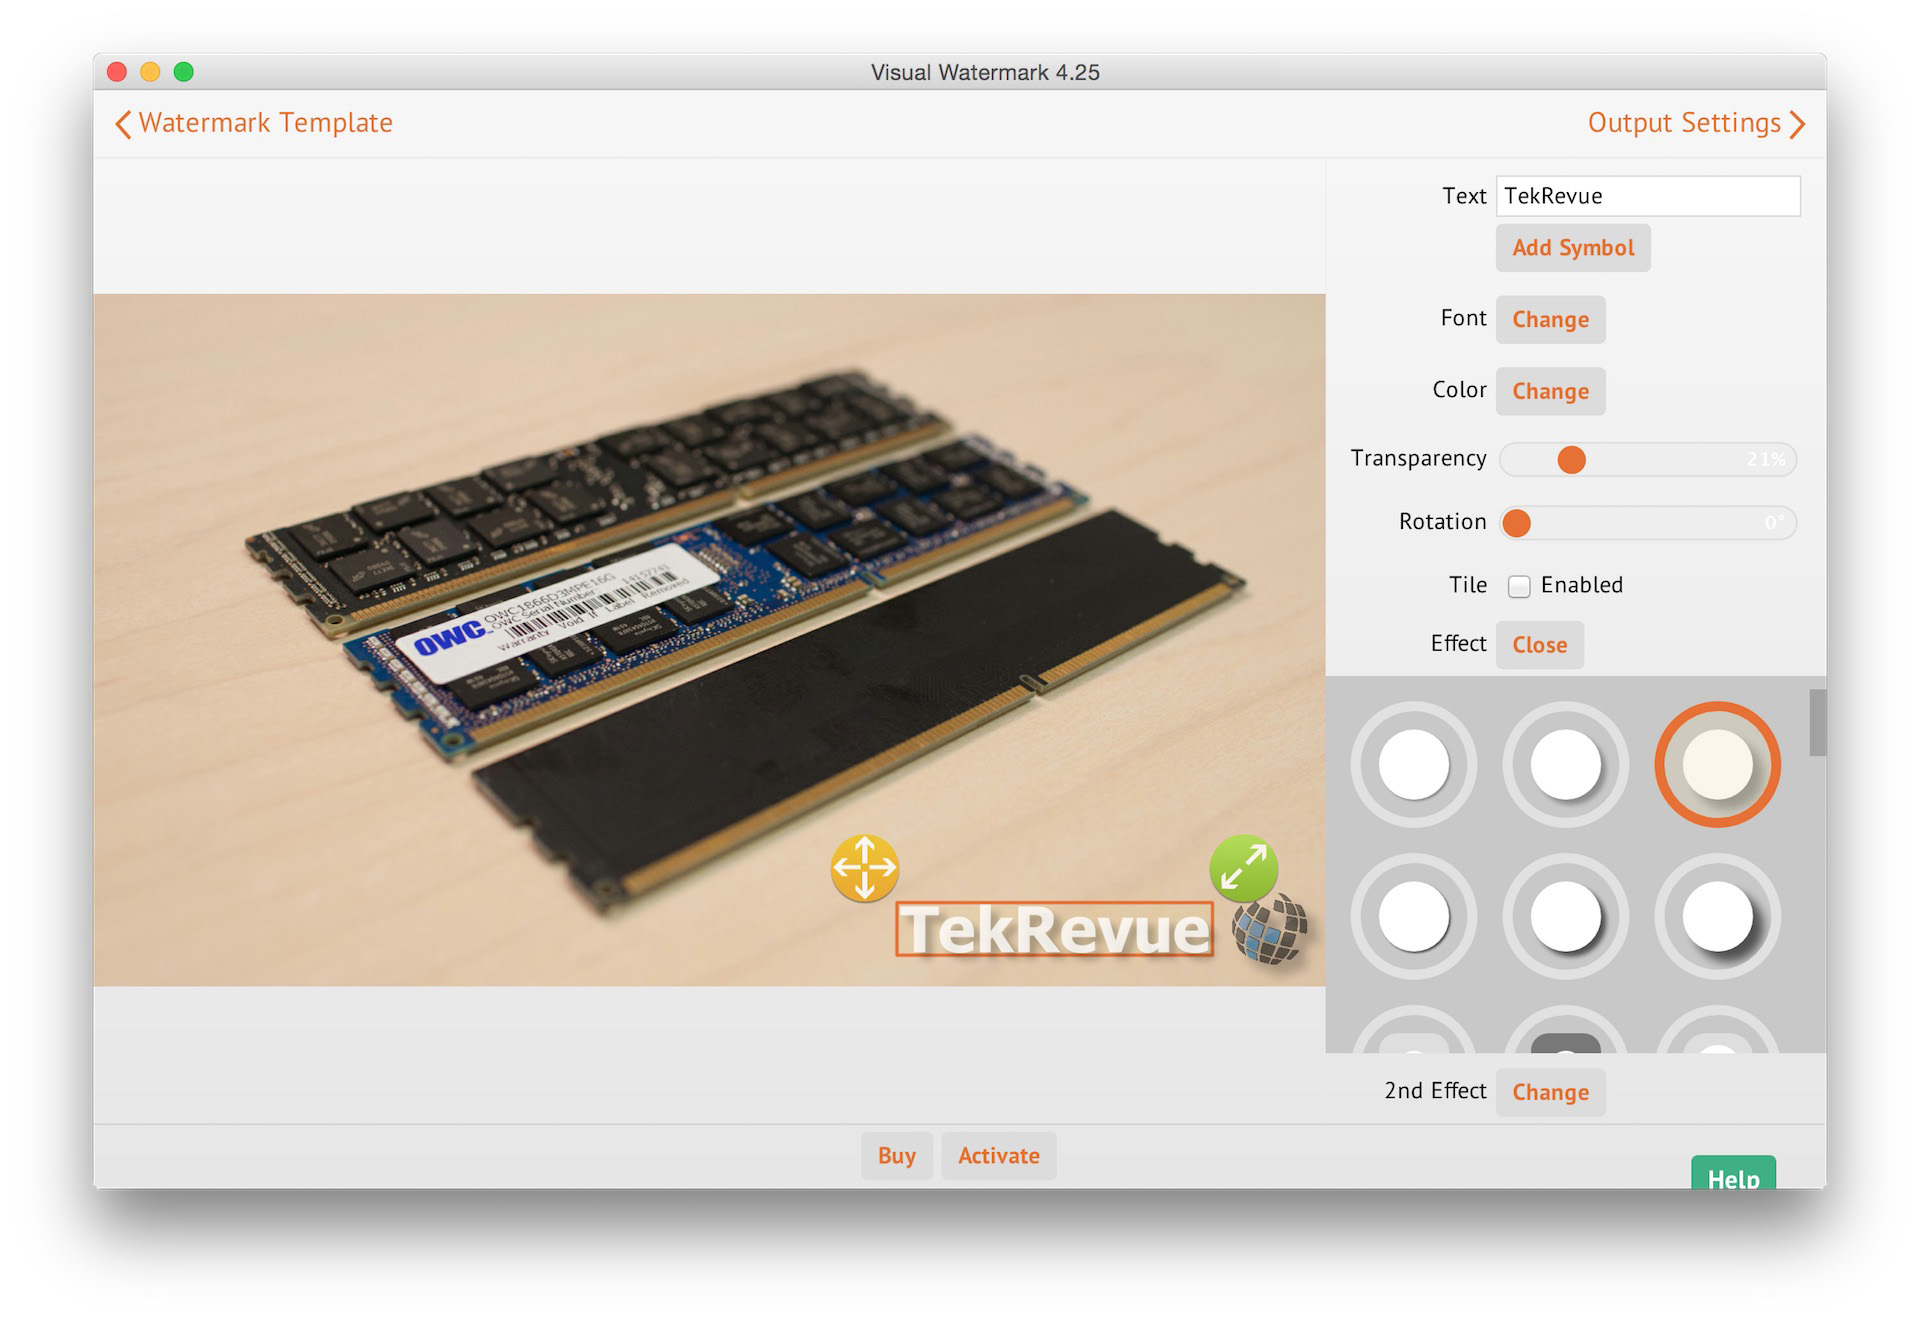
Task: Click the effects list scrollbar
Action: (1817, 722)
